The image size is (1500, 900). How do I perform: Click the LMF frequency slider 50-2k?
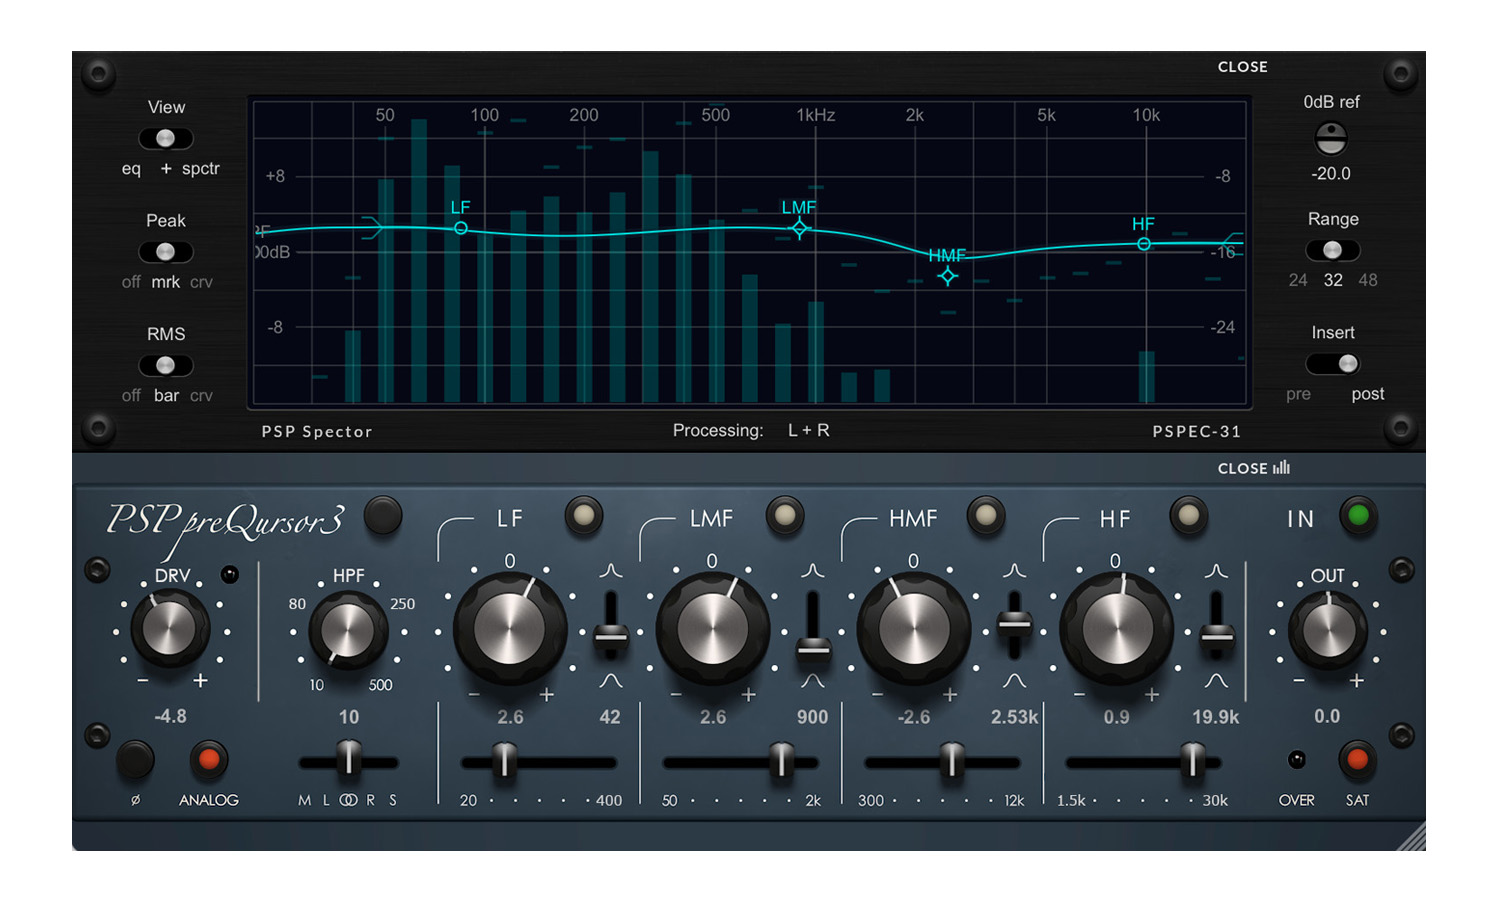click(740, 762)
